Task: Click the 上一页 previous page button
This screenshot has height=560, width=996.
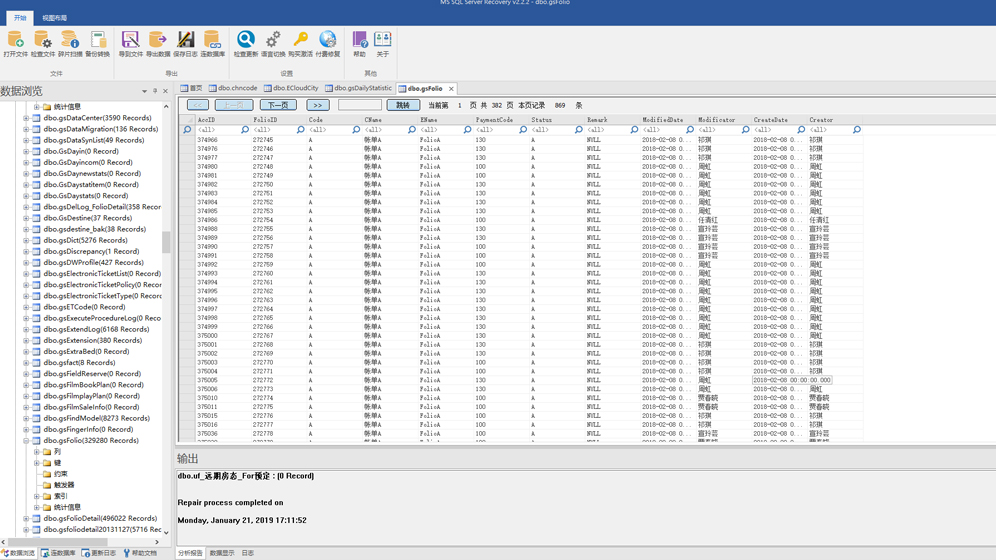Action: pos(234,105)
